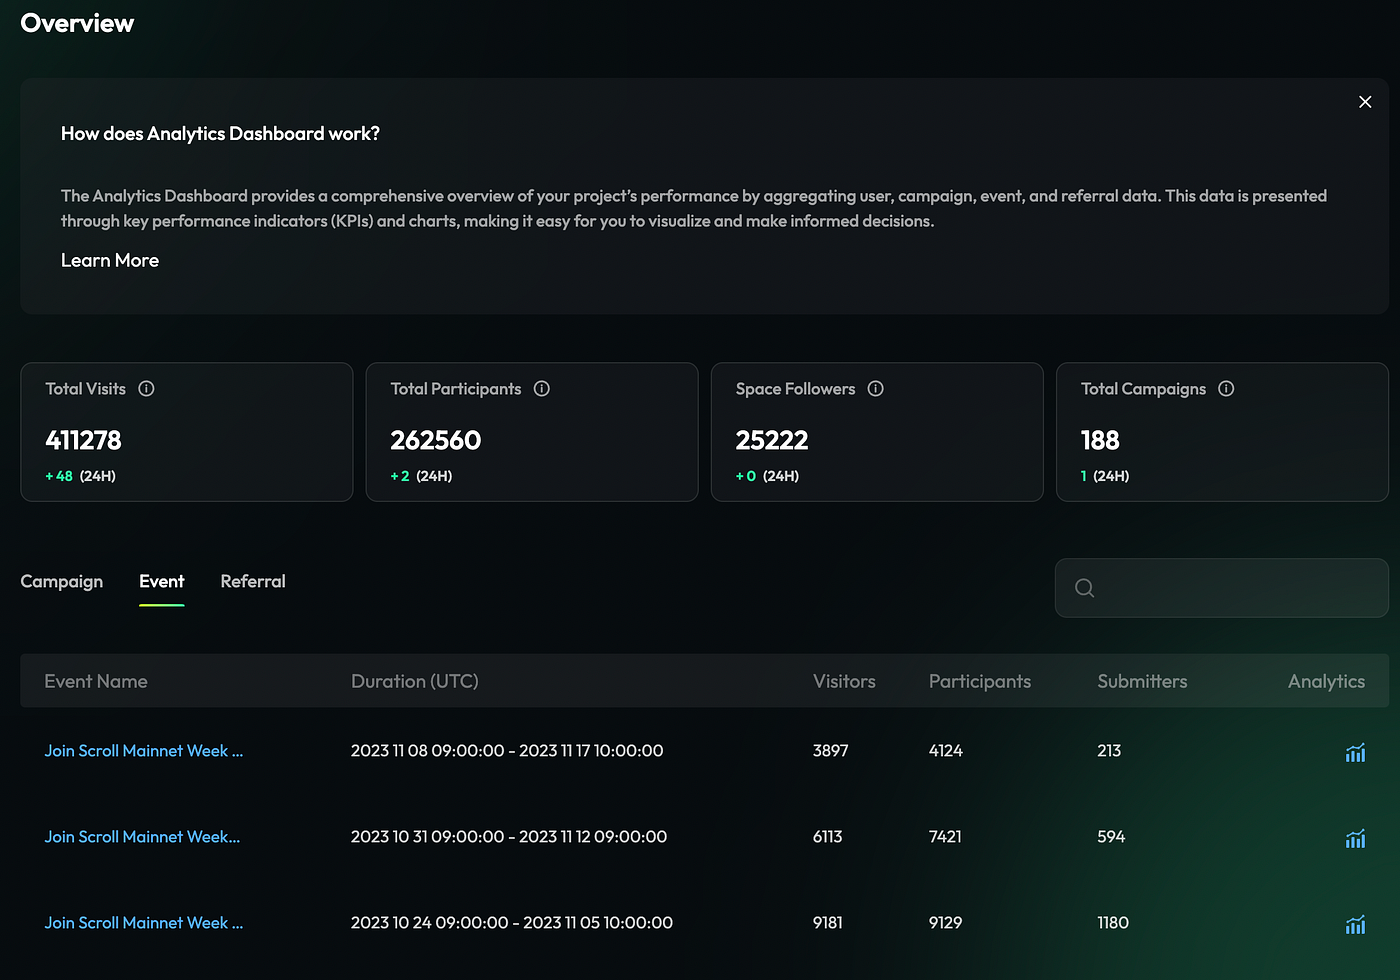The image size is (1400, 980).
Task: Click the Learn More link
Action: point(110,261)
